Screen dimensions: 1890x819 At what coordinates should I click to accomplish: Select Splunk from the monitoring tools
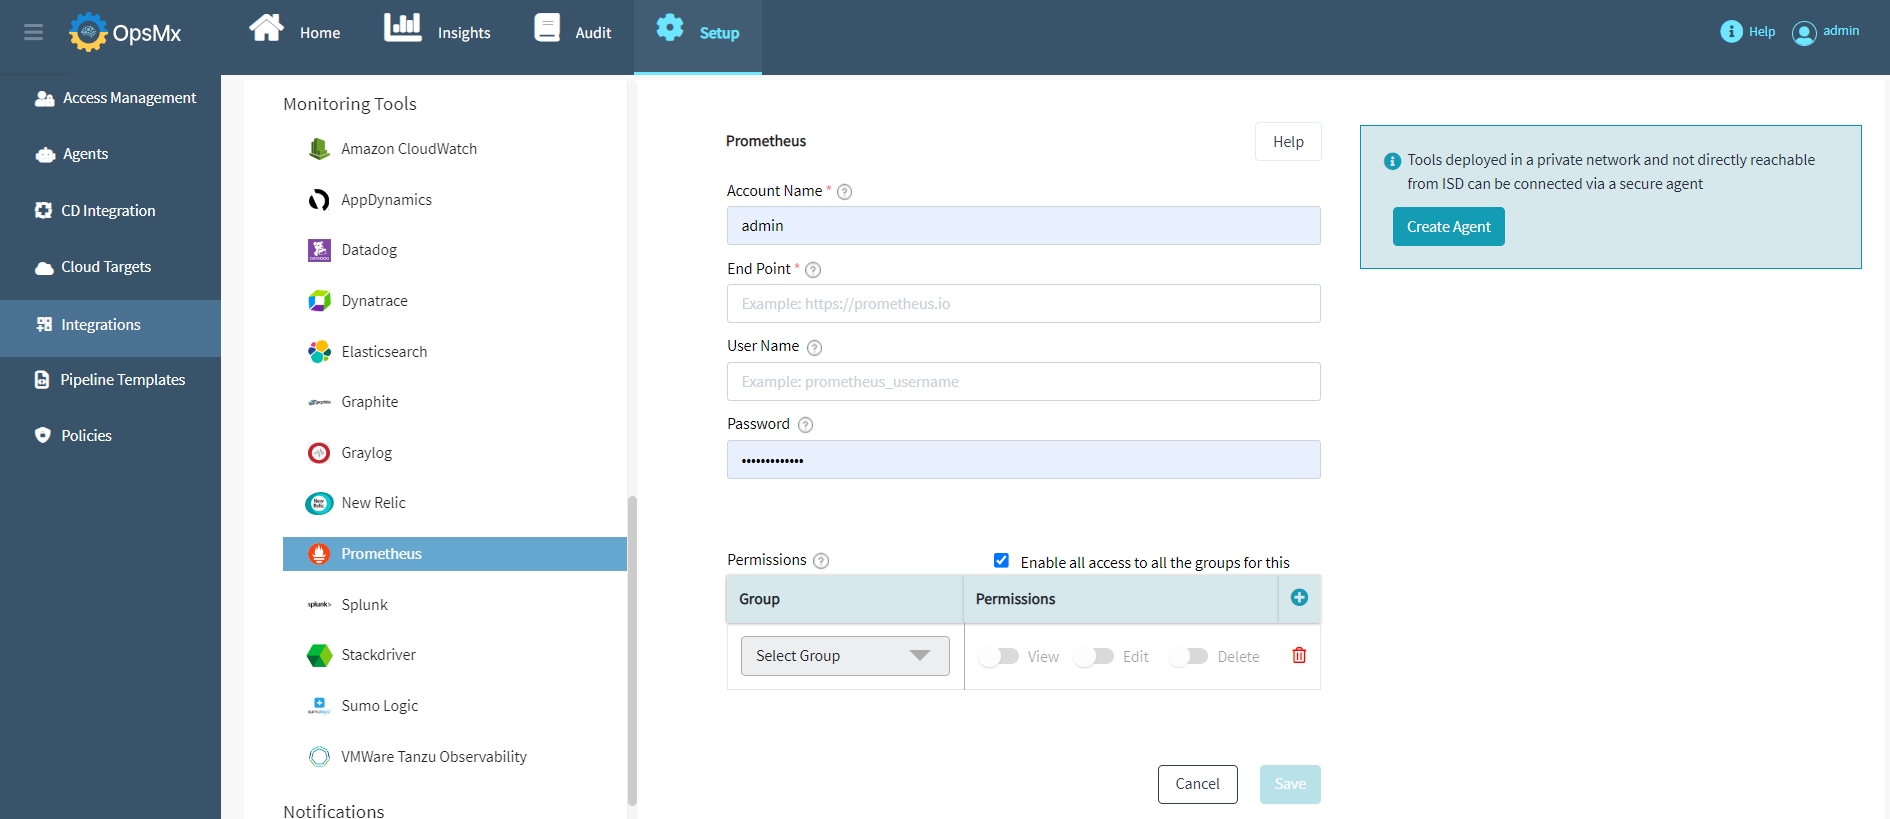(364, 605)
